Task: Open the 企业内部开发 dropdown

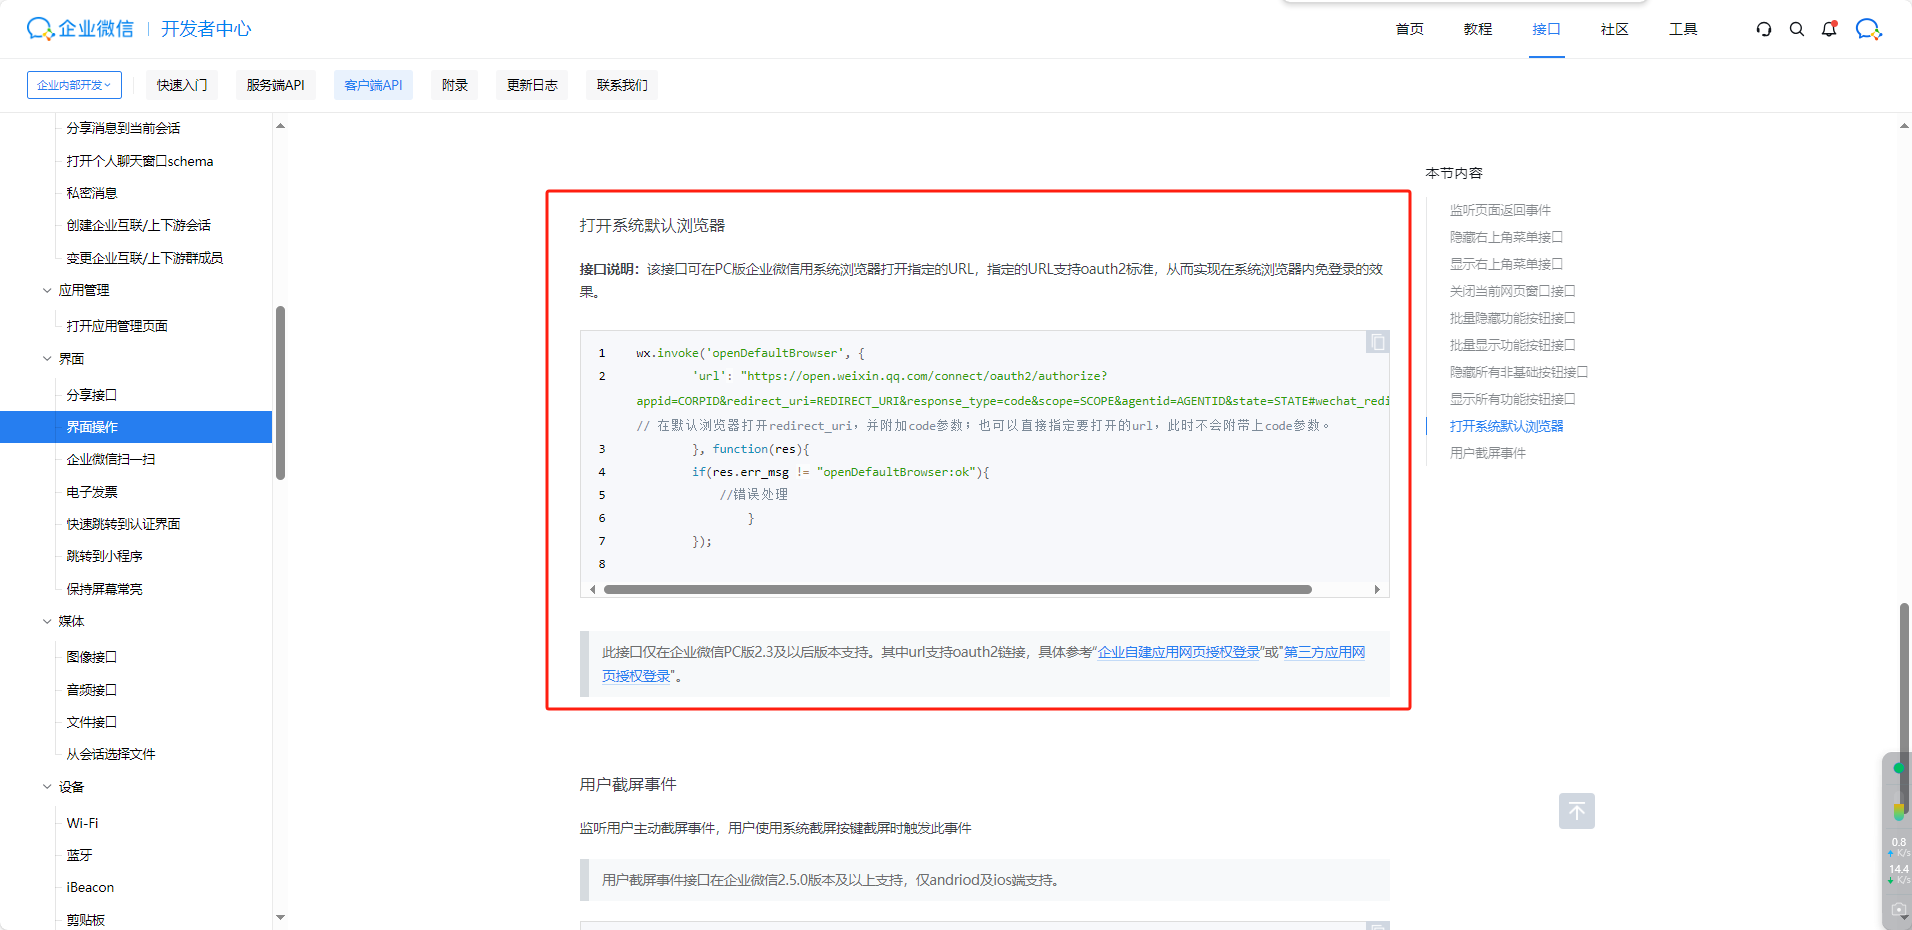Action: click(x=73, y=85)
